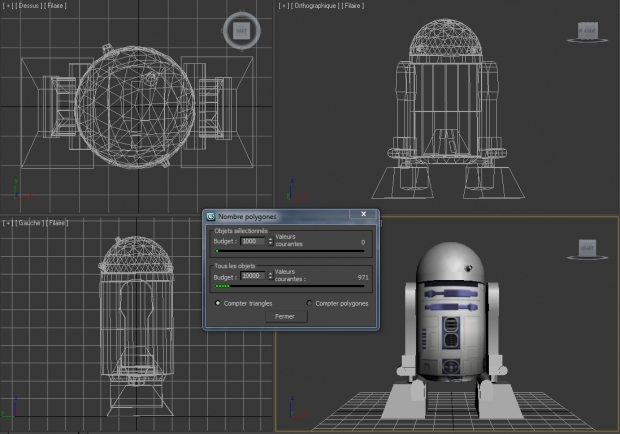Click the Tous les objets Budget field (10000)
The height and width of the screenshot is (434, 620).
253,276
